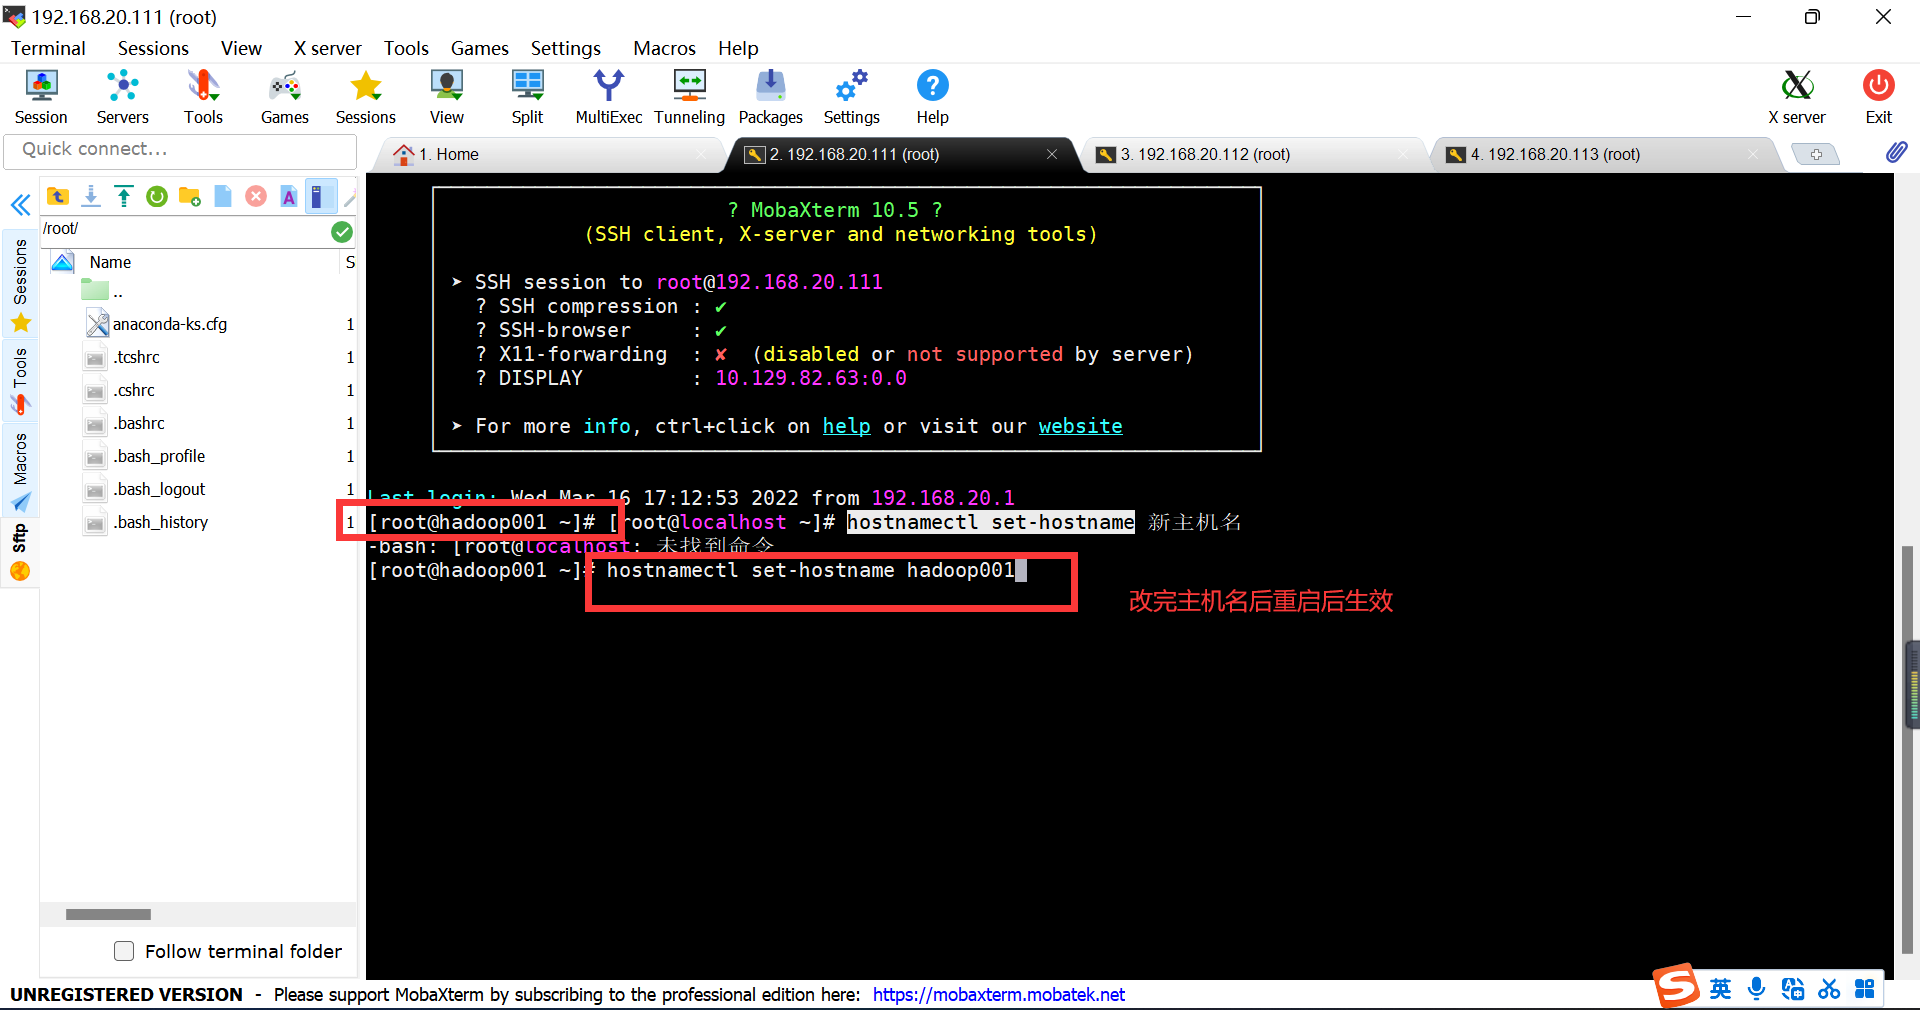Open the Terminal menu
Screen dimensions: 1920x1010
coord(48,48)
